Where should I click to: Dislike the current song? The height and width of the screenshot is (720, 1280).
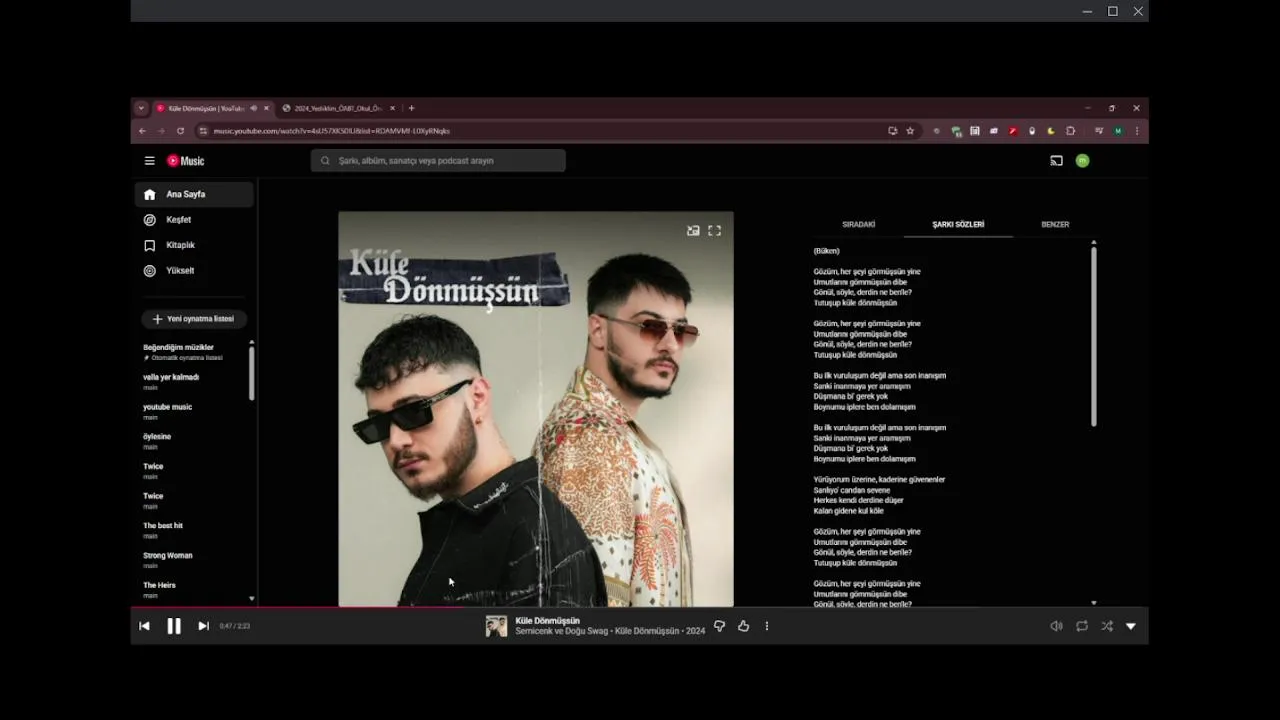click(x=719, y=626)
